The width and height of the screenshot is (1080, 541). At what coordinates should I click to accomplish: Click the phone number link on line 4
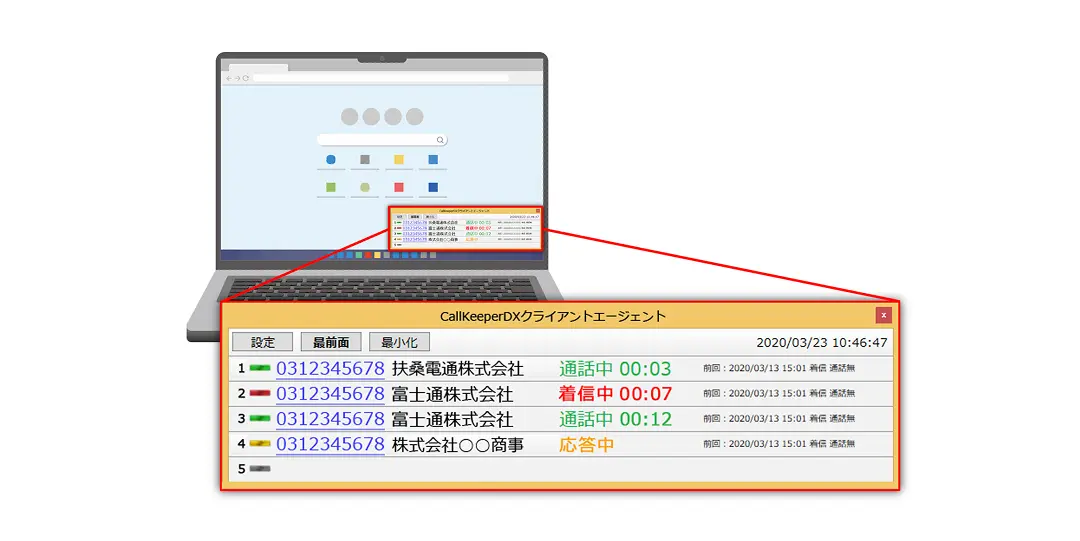pyautogui.click(x=330, y=444)
